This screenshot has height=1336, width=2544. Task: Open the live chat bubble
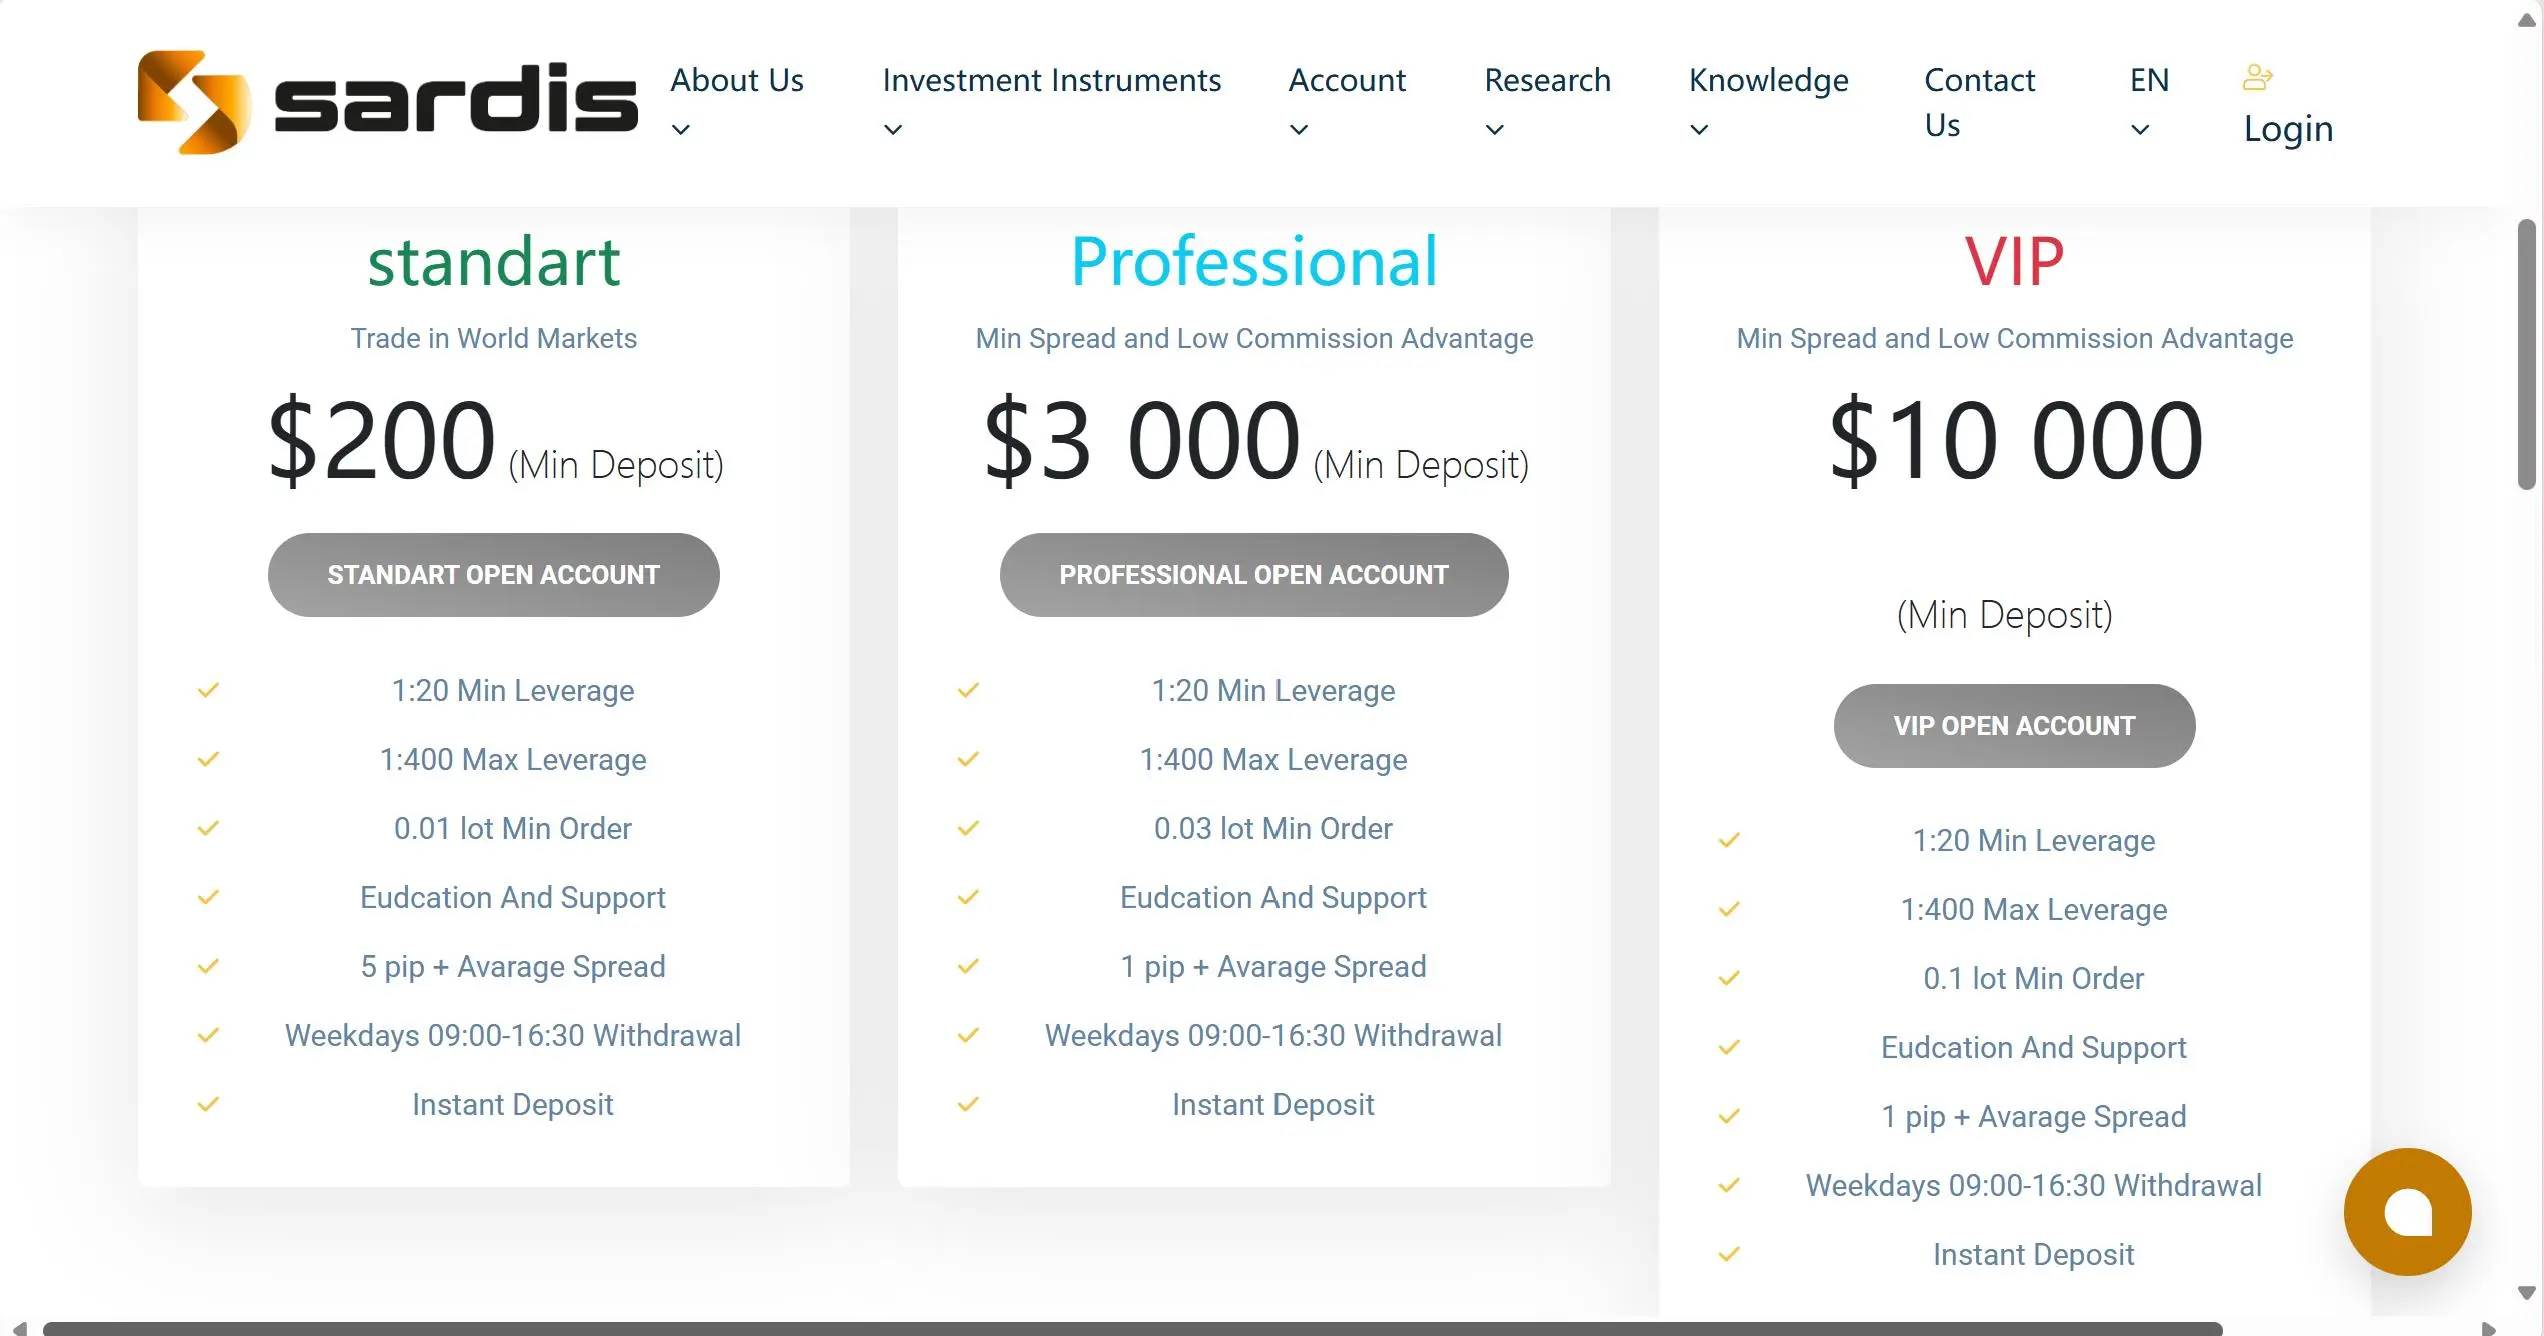click(x=2407, y=1212)
